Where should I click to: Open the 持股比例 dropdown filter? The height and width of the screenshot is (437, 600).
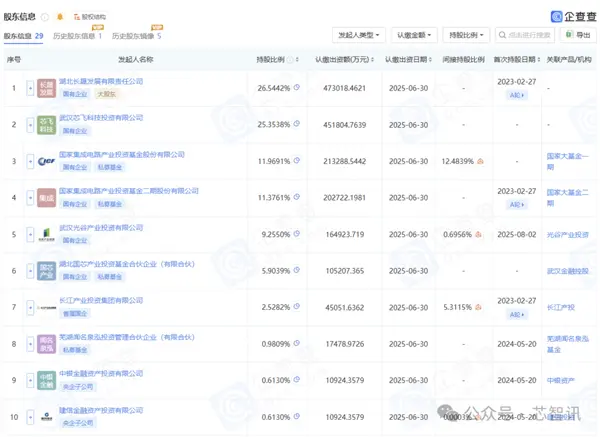coord(466,35)
